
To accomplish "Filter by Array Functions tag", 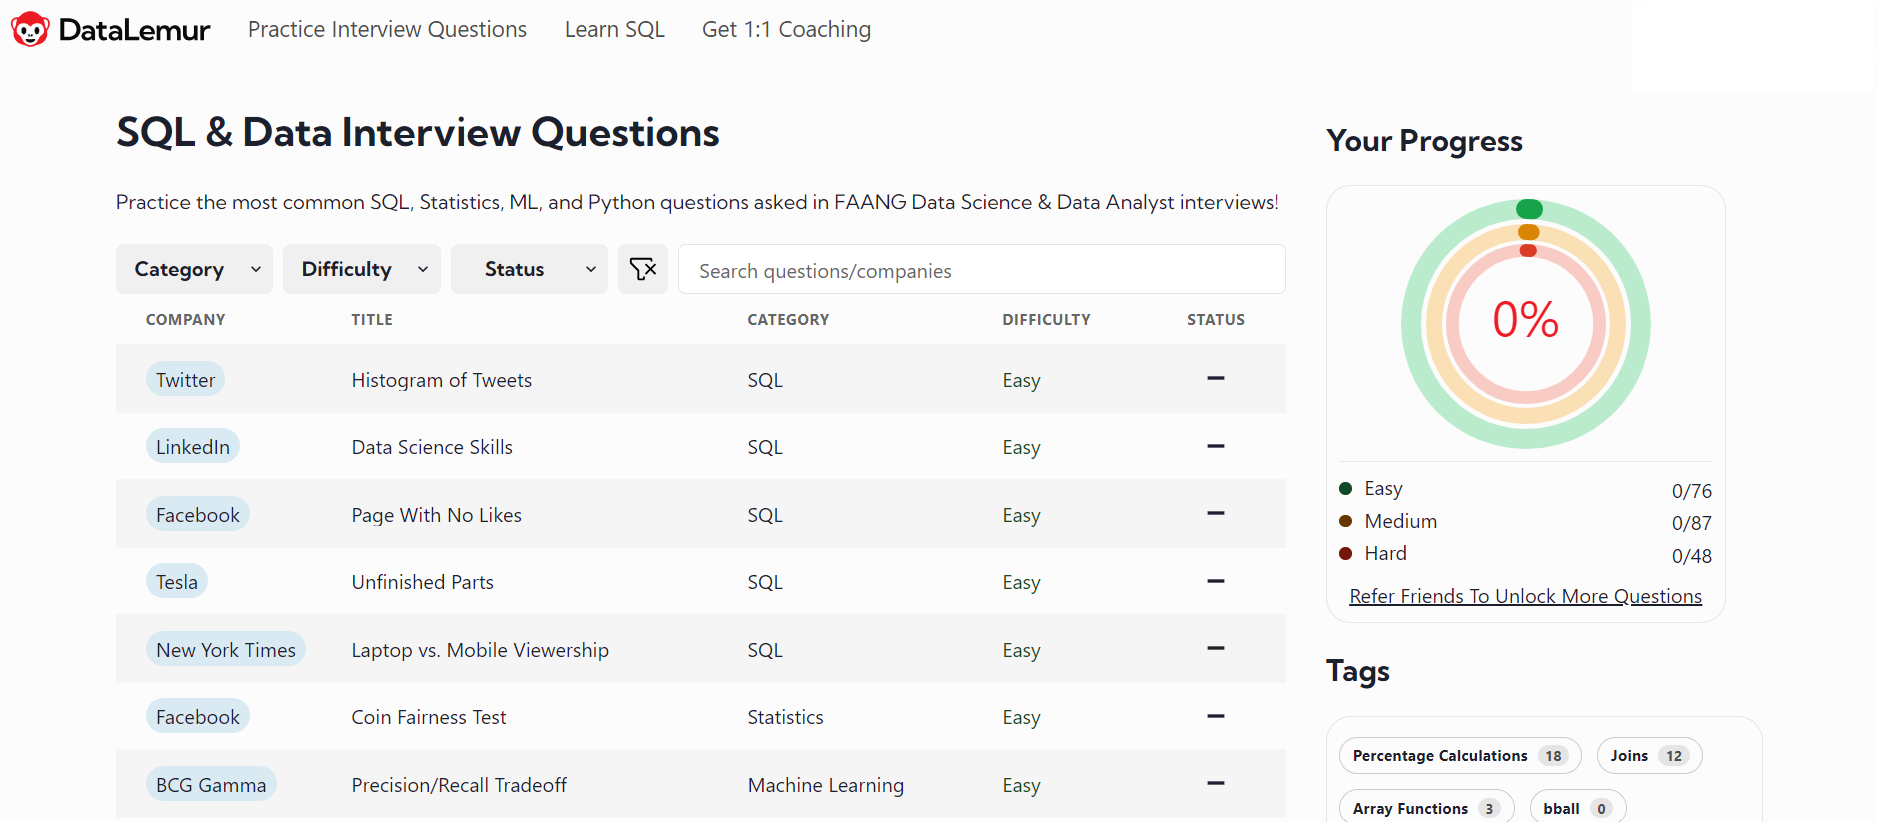I will [1426, 808].
